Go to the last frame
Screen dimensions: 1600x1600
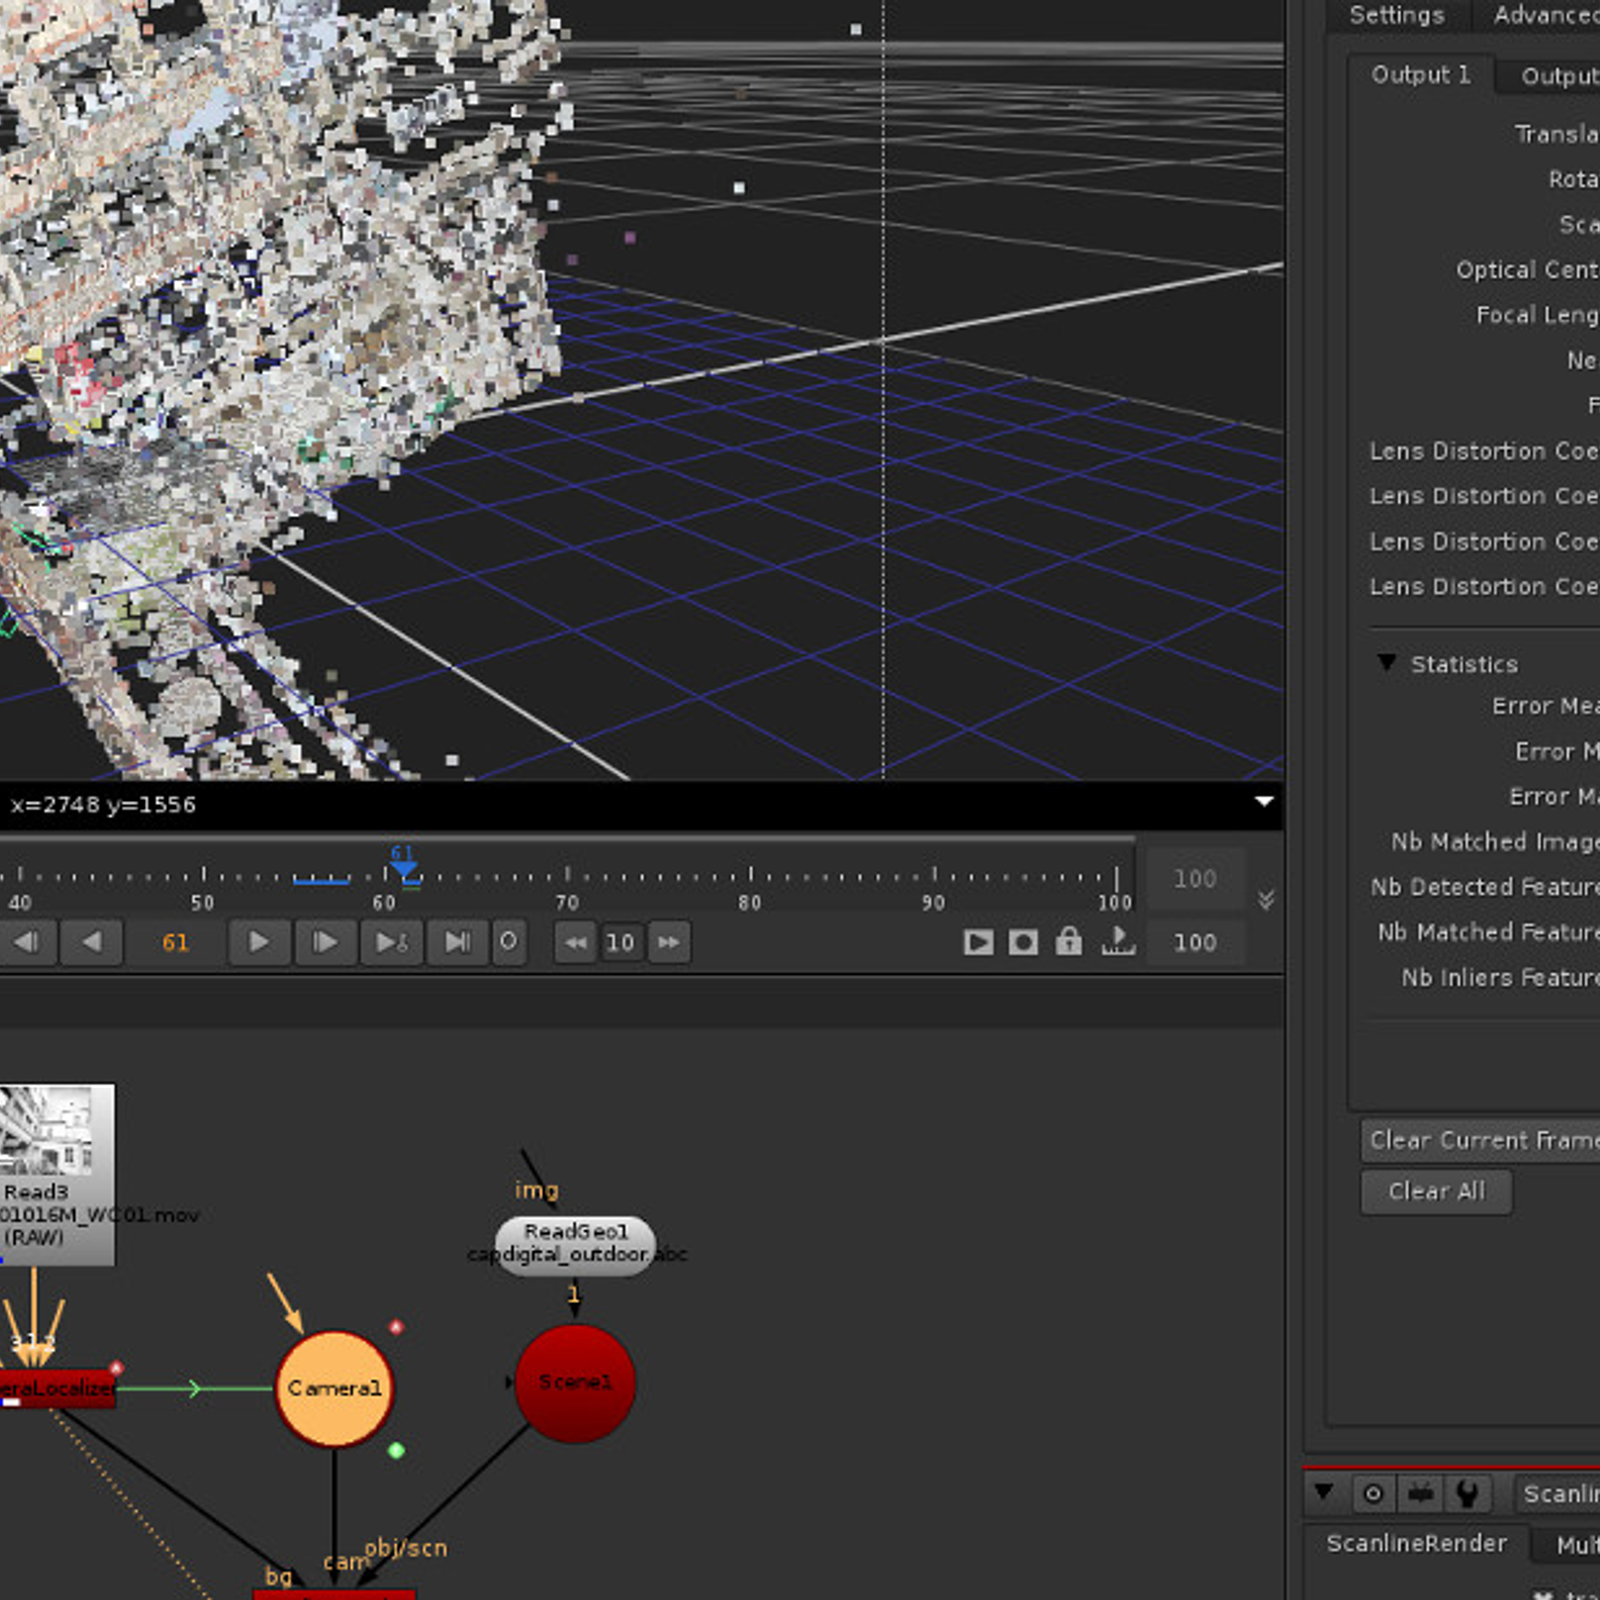point(457,942)
